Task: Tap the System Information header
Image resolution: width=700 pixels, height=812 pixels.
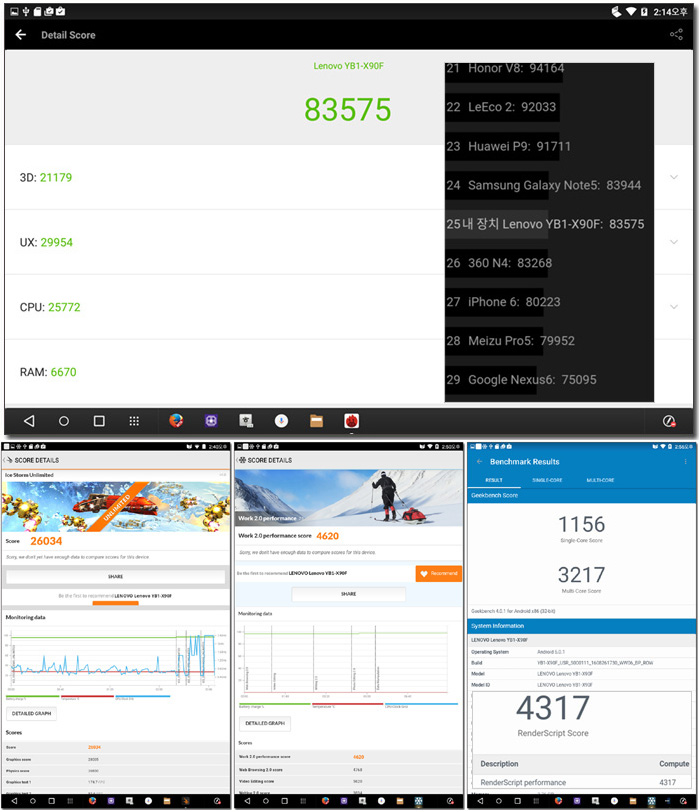Action: (582, 626)
